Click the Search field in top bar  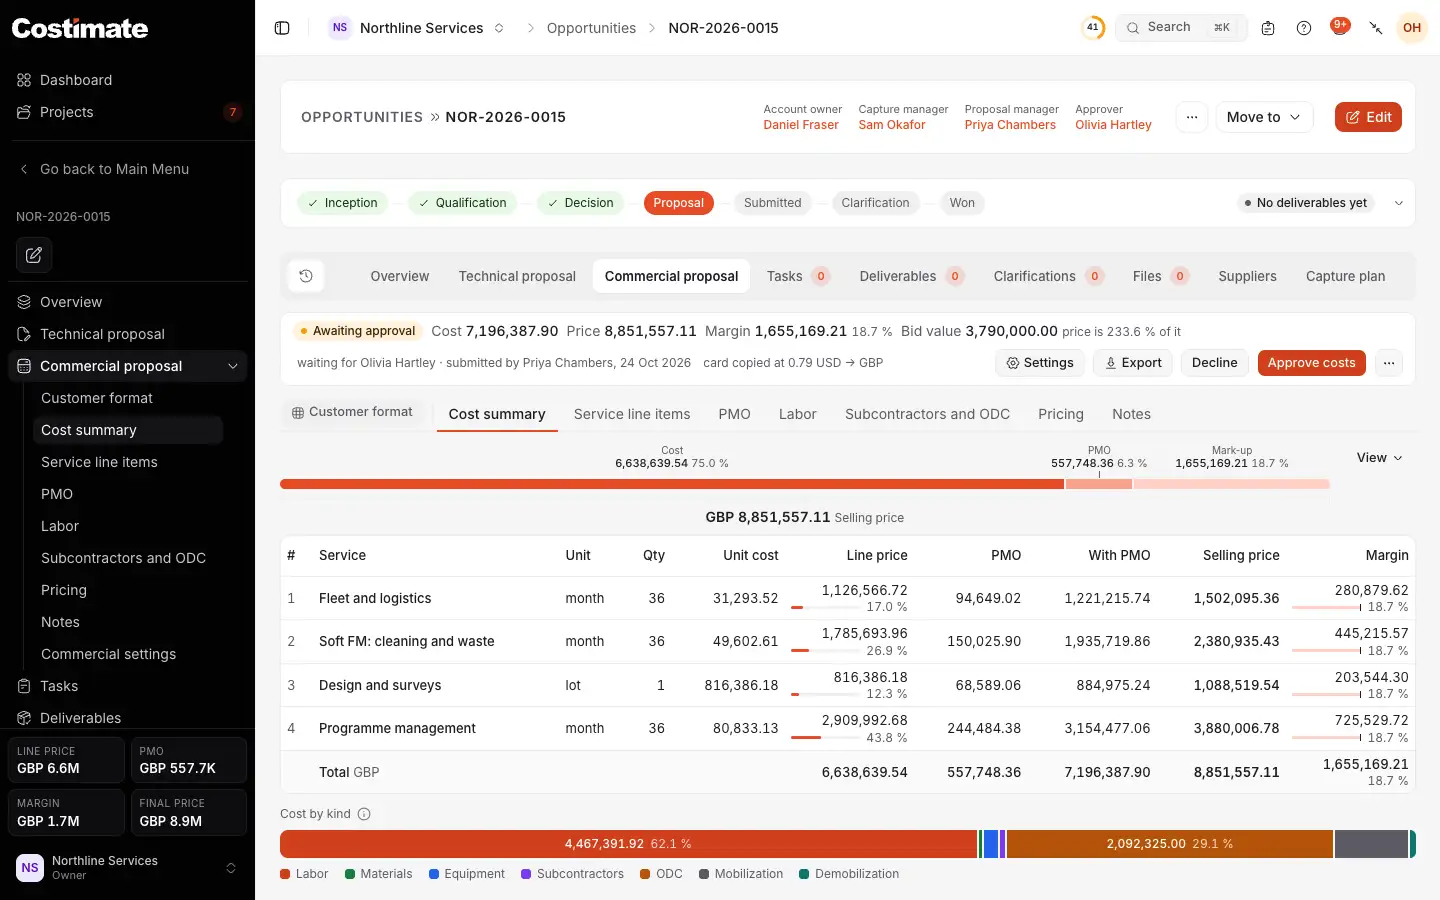point(1181,28)
